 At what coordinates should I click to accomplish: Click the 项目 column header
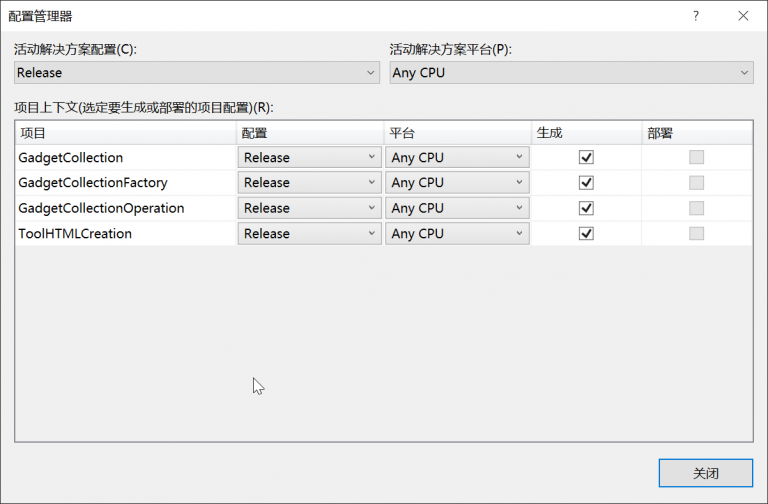pyautogui.click(x=125, y=132)
